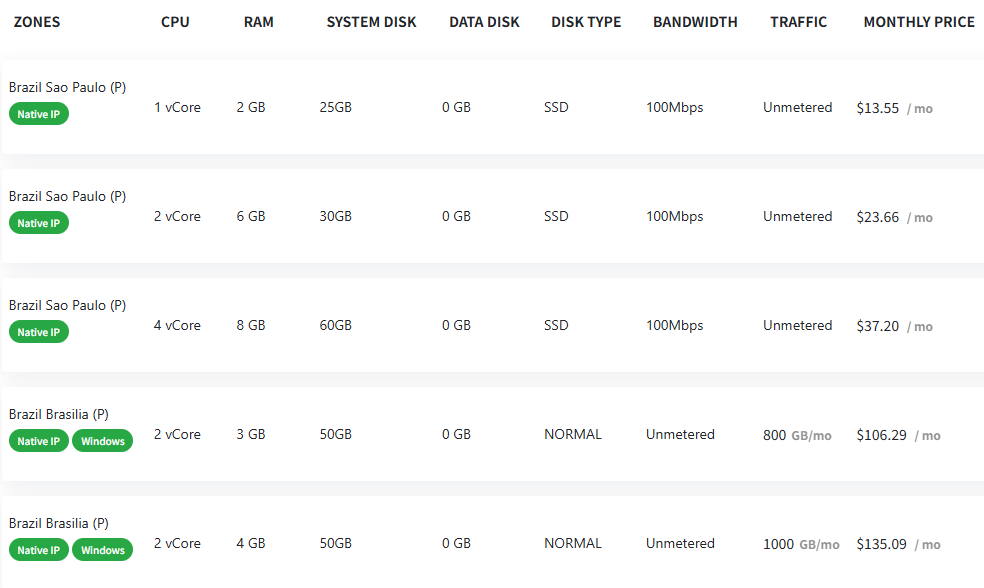The width and height of the screenshot is (984, 588).
Task: Click the ZONES column header
Action: (37, 22)
